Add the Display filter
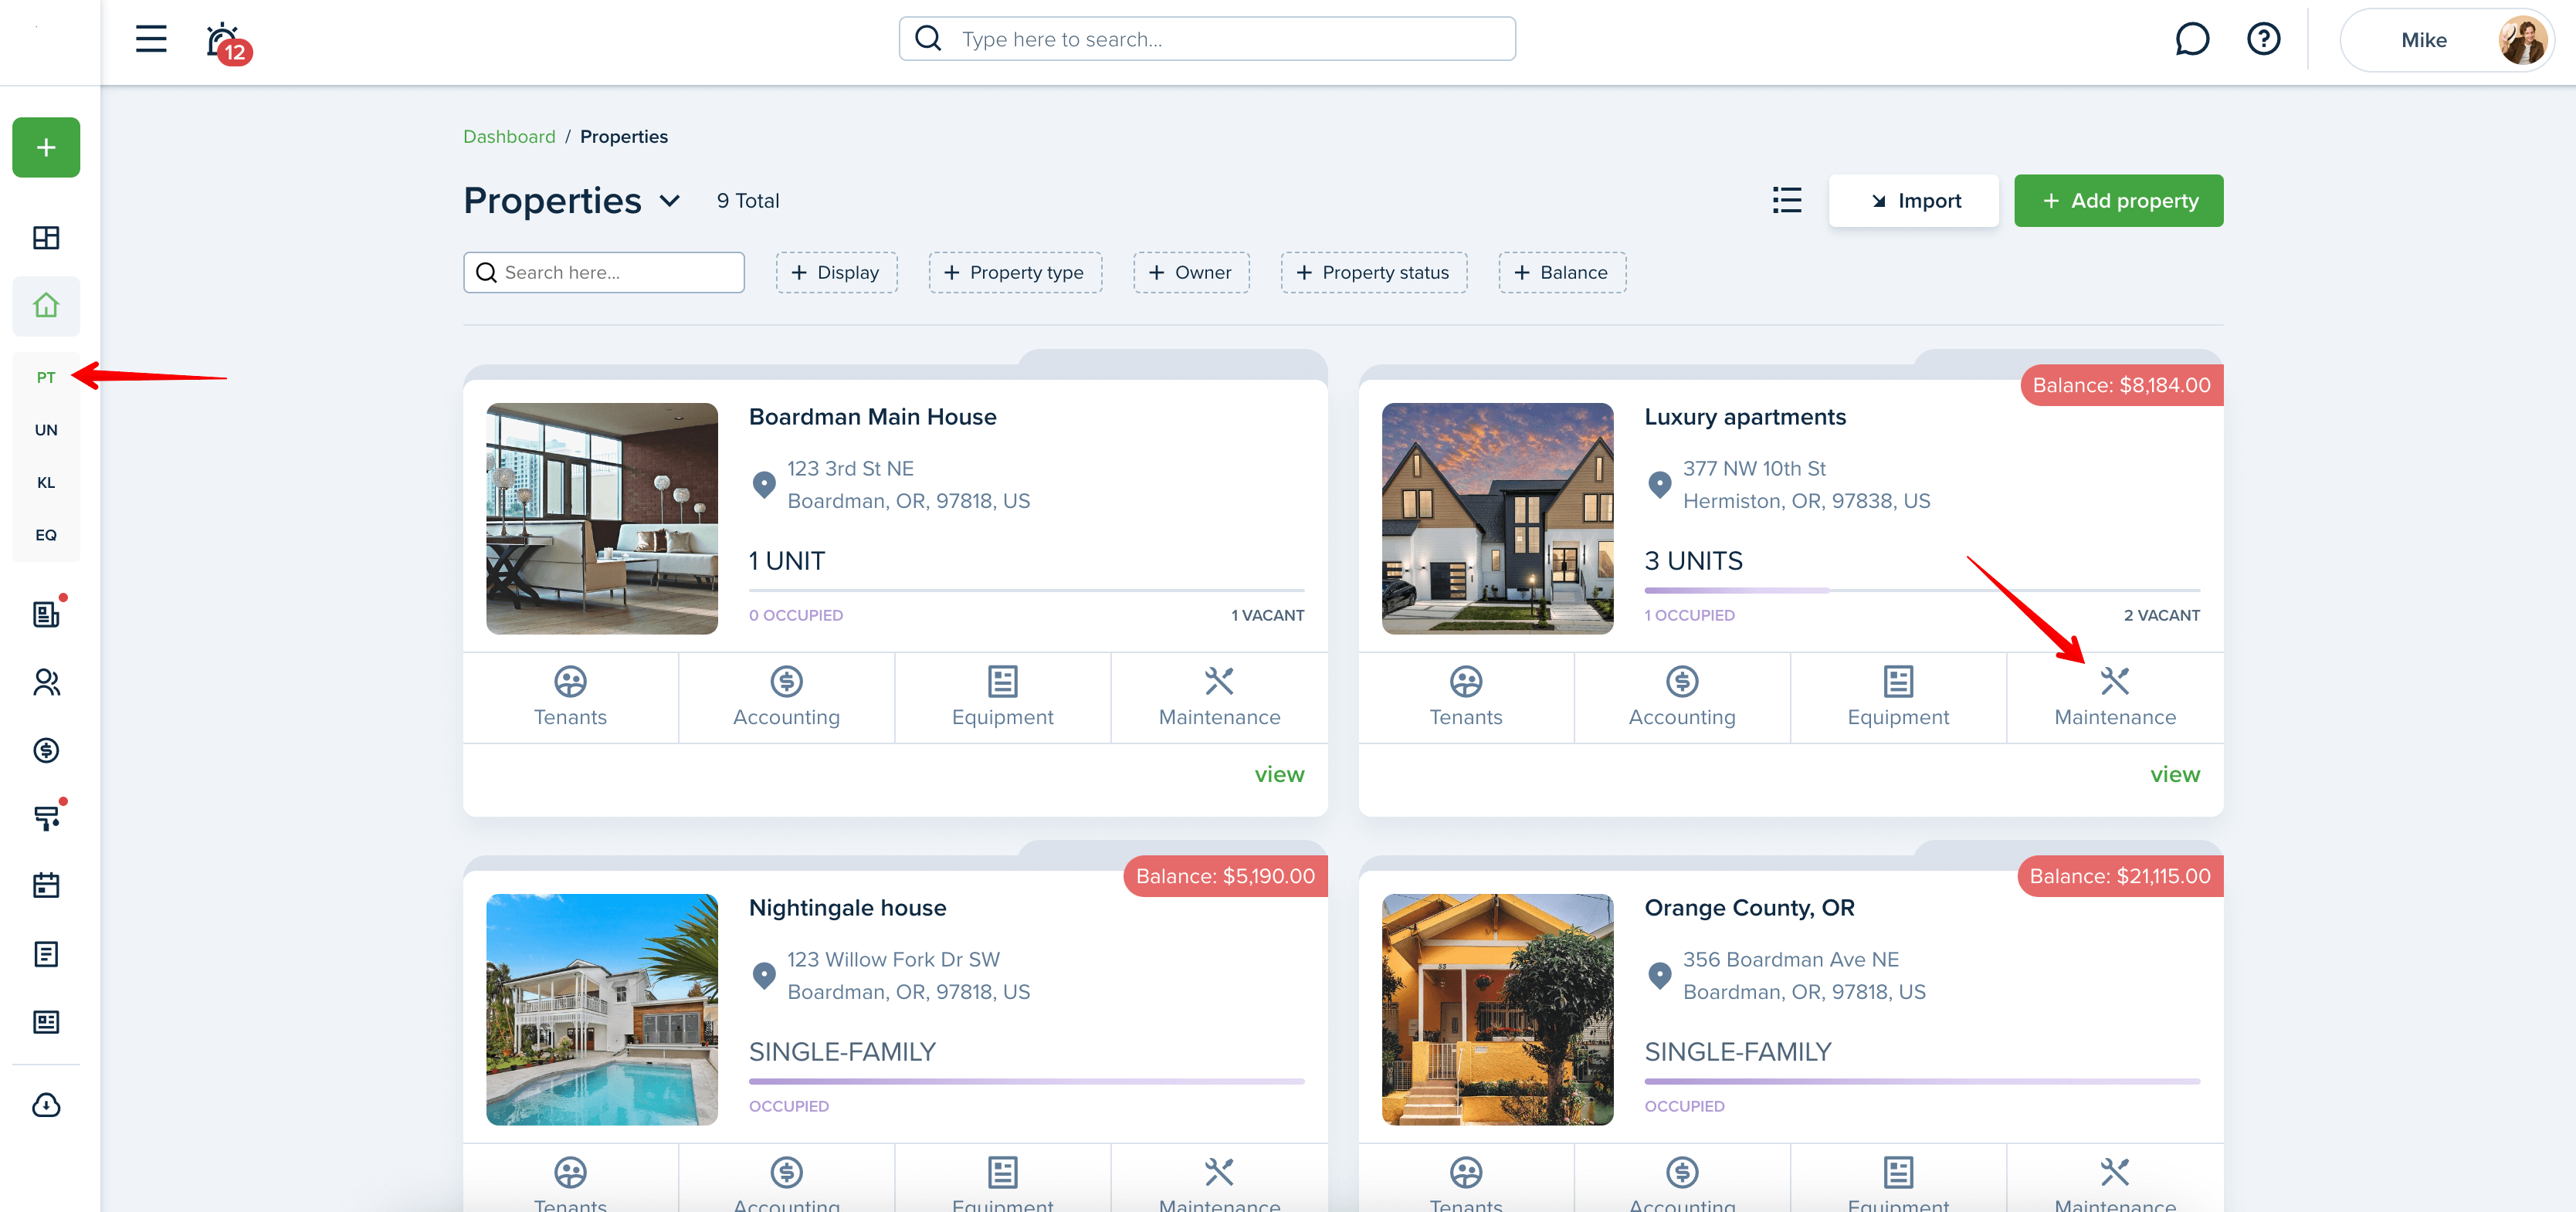2576x1212 pixels. coord(836,272)
